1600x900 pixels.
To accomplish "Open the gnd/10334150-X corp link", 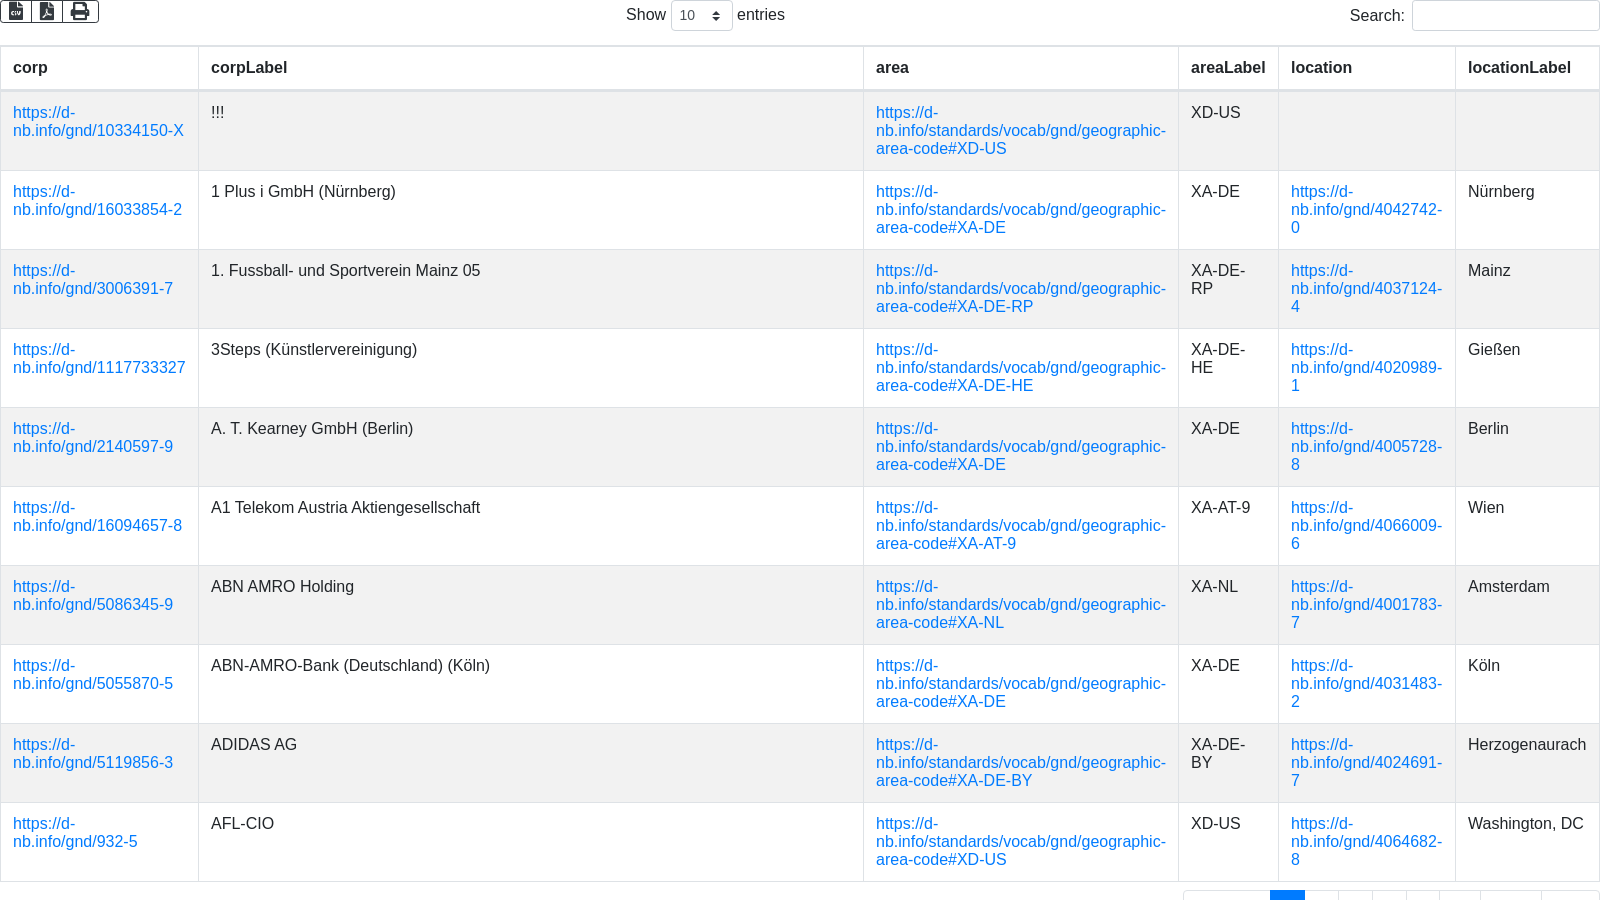I will coord(98,122).
